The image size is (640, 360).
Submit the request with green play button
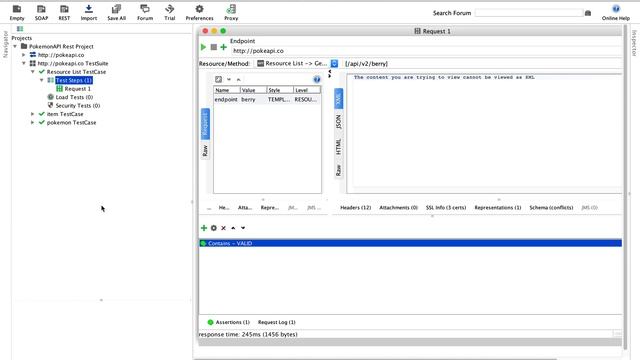203,47
